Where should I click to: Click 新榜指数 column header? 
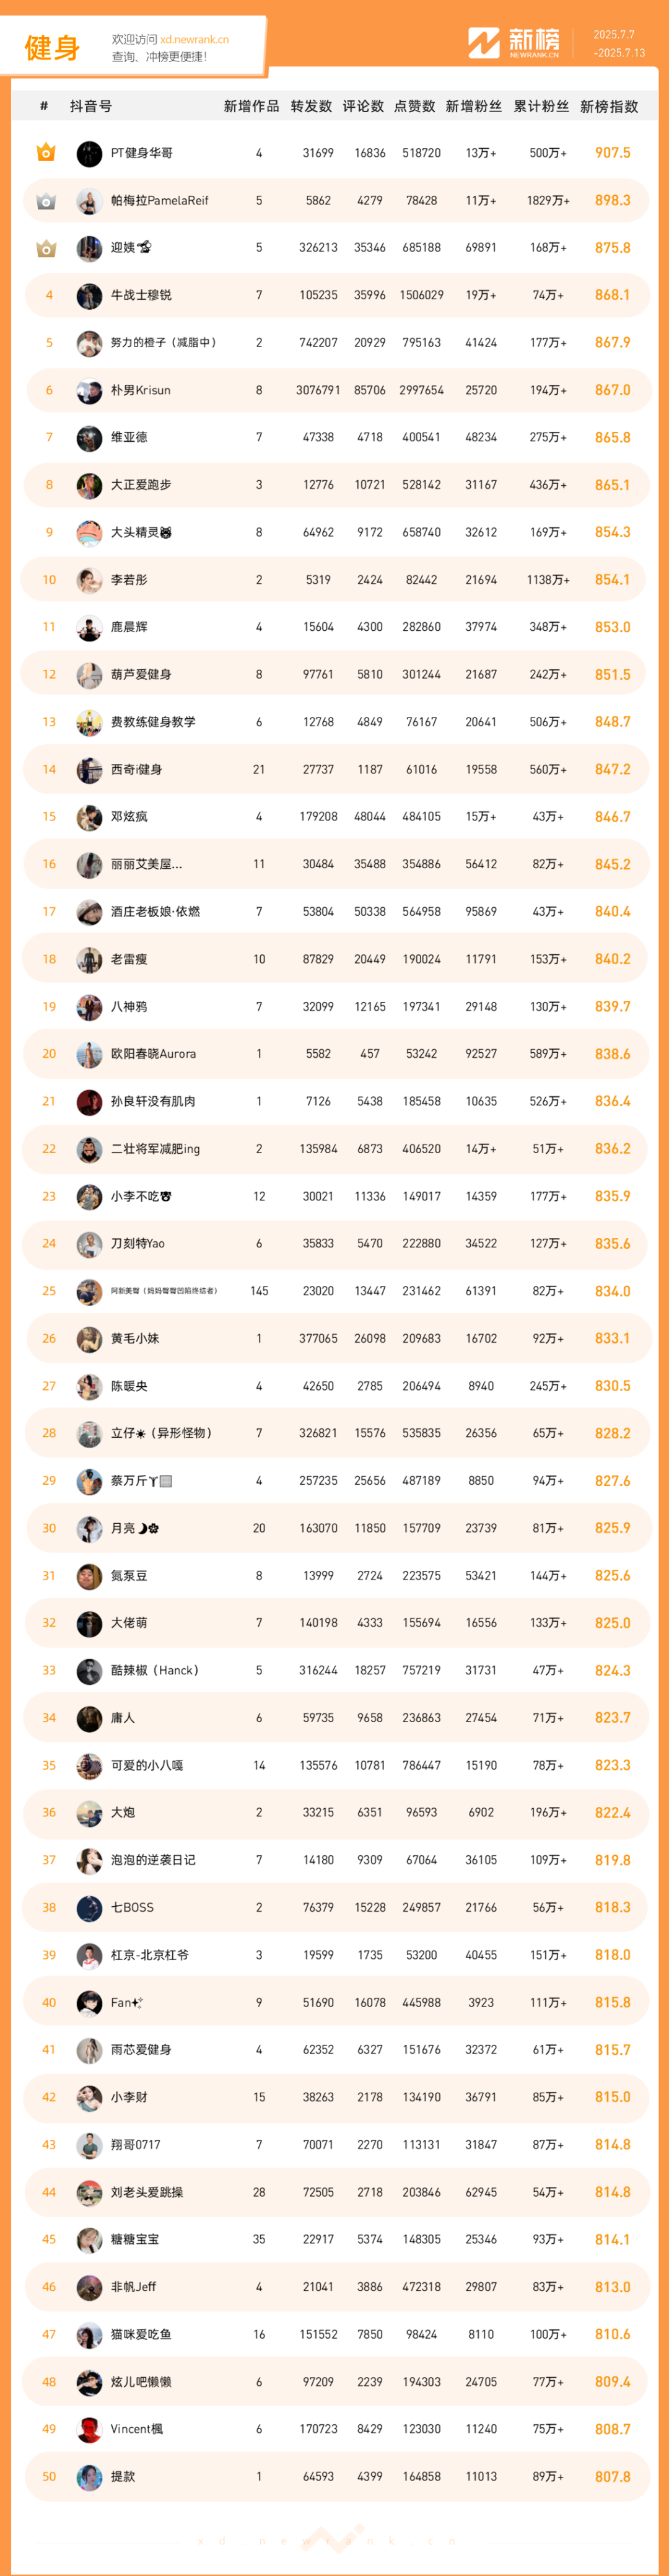coord(609,106)
